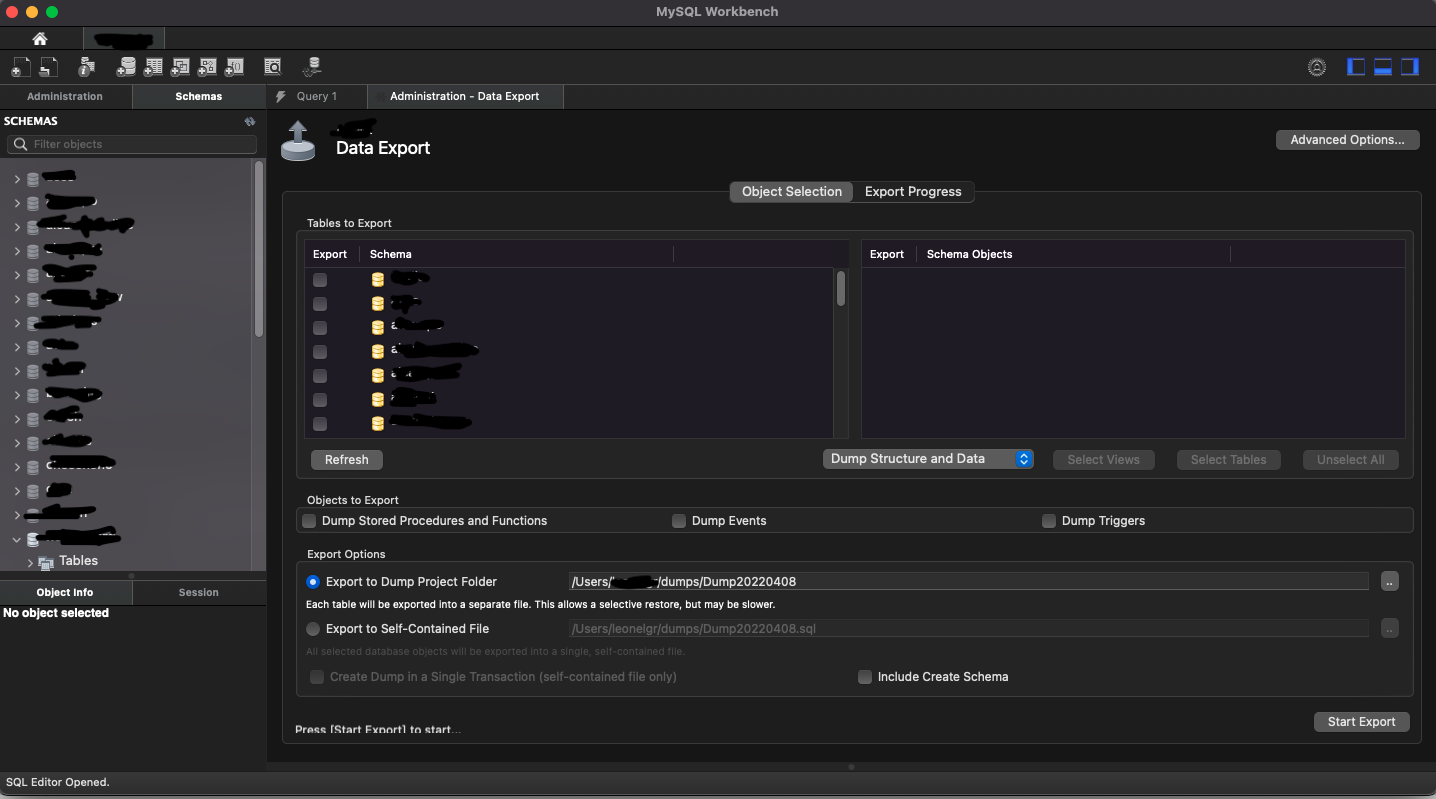Check Include Create Schema
1436x799 pixels.
click(x=865, y=677)
